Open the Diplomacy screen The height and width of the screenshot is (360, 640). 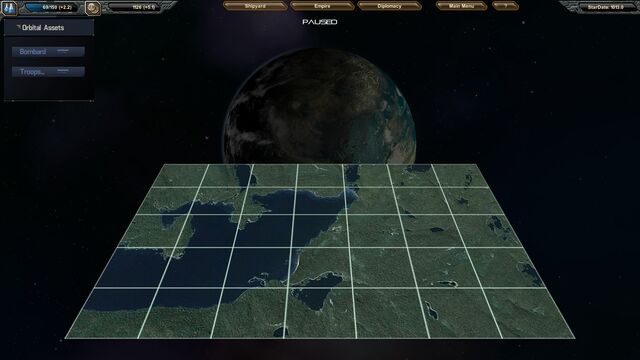coord(389,6)
